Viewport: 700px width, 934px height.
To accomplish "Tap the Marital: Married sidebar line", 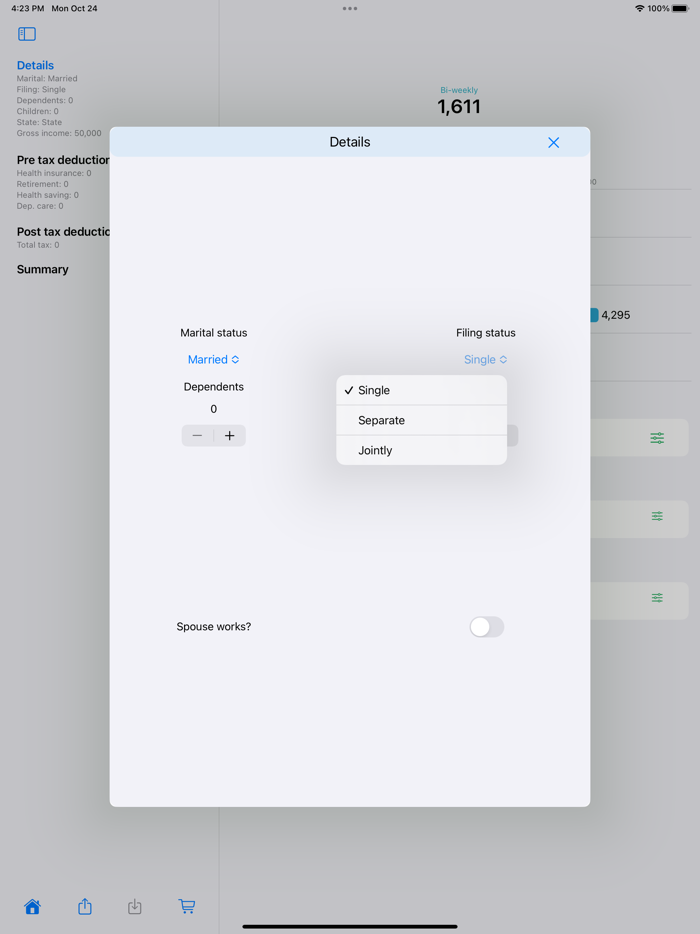I will [x=47, y=79].
